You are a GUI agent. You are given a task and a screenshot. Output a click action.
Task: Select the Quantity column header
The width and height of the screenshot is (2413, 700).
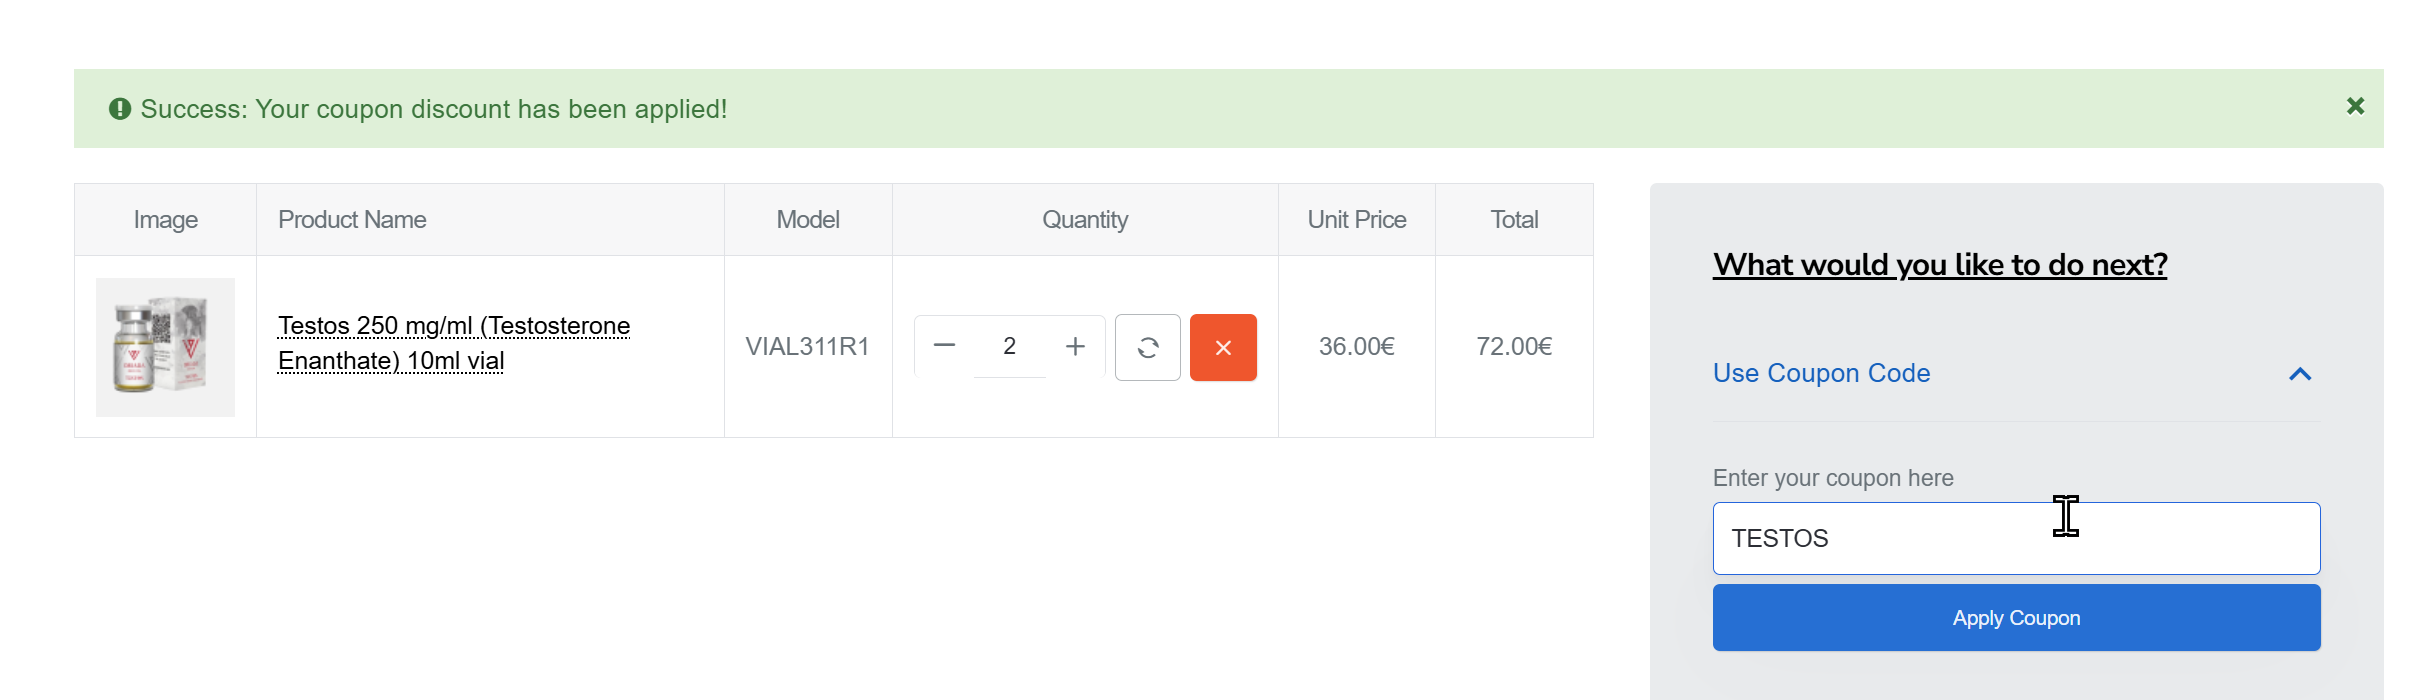tap(1085, 220)
